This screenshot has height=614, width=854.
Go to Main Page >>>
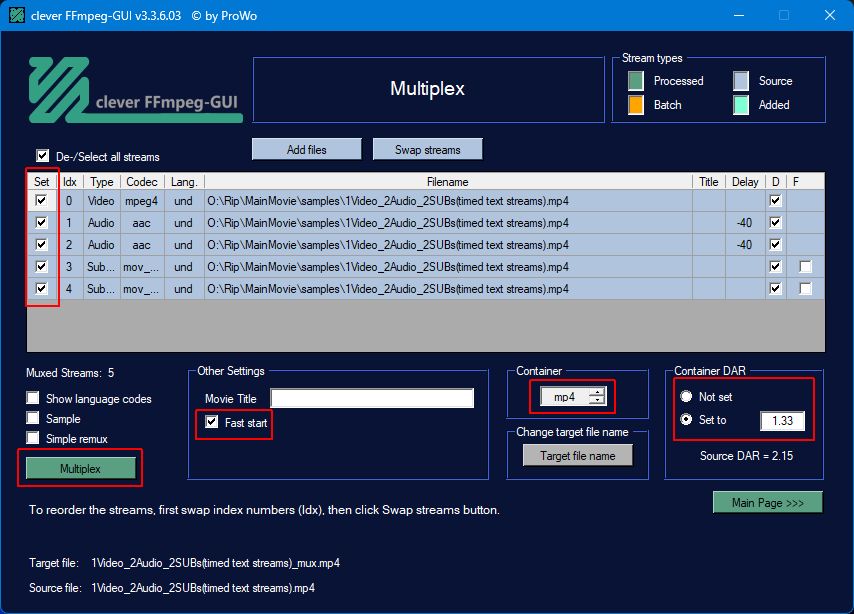click(x=767, y=502)
